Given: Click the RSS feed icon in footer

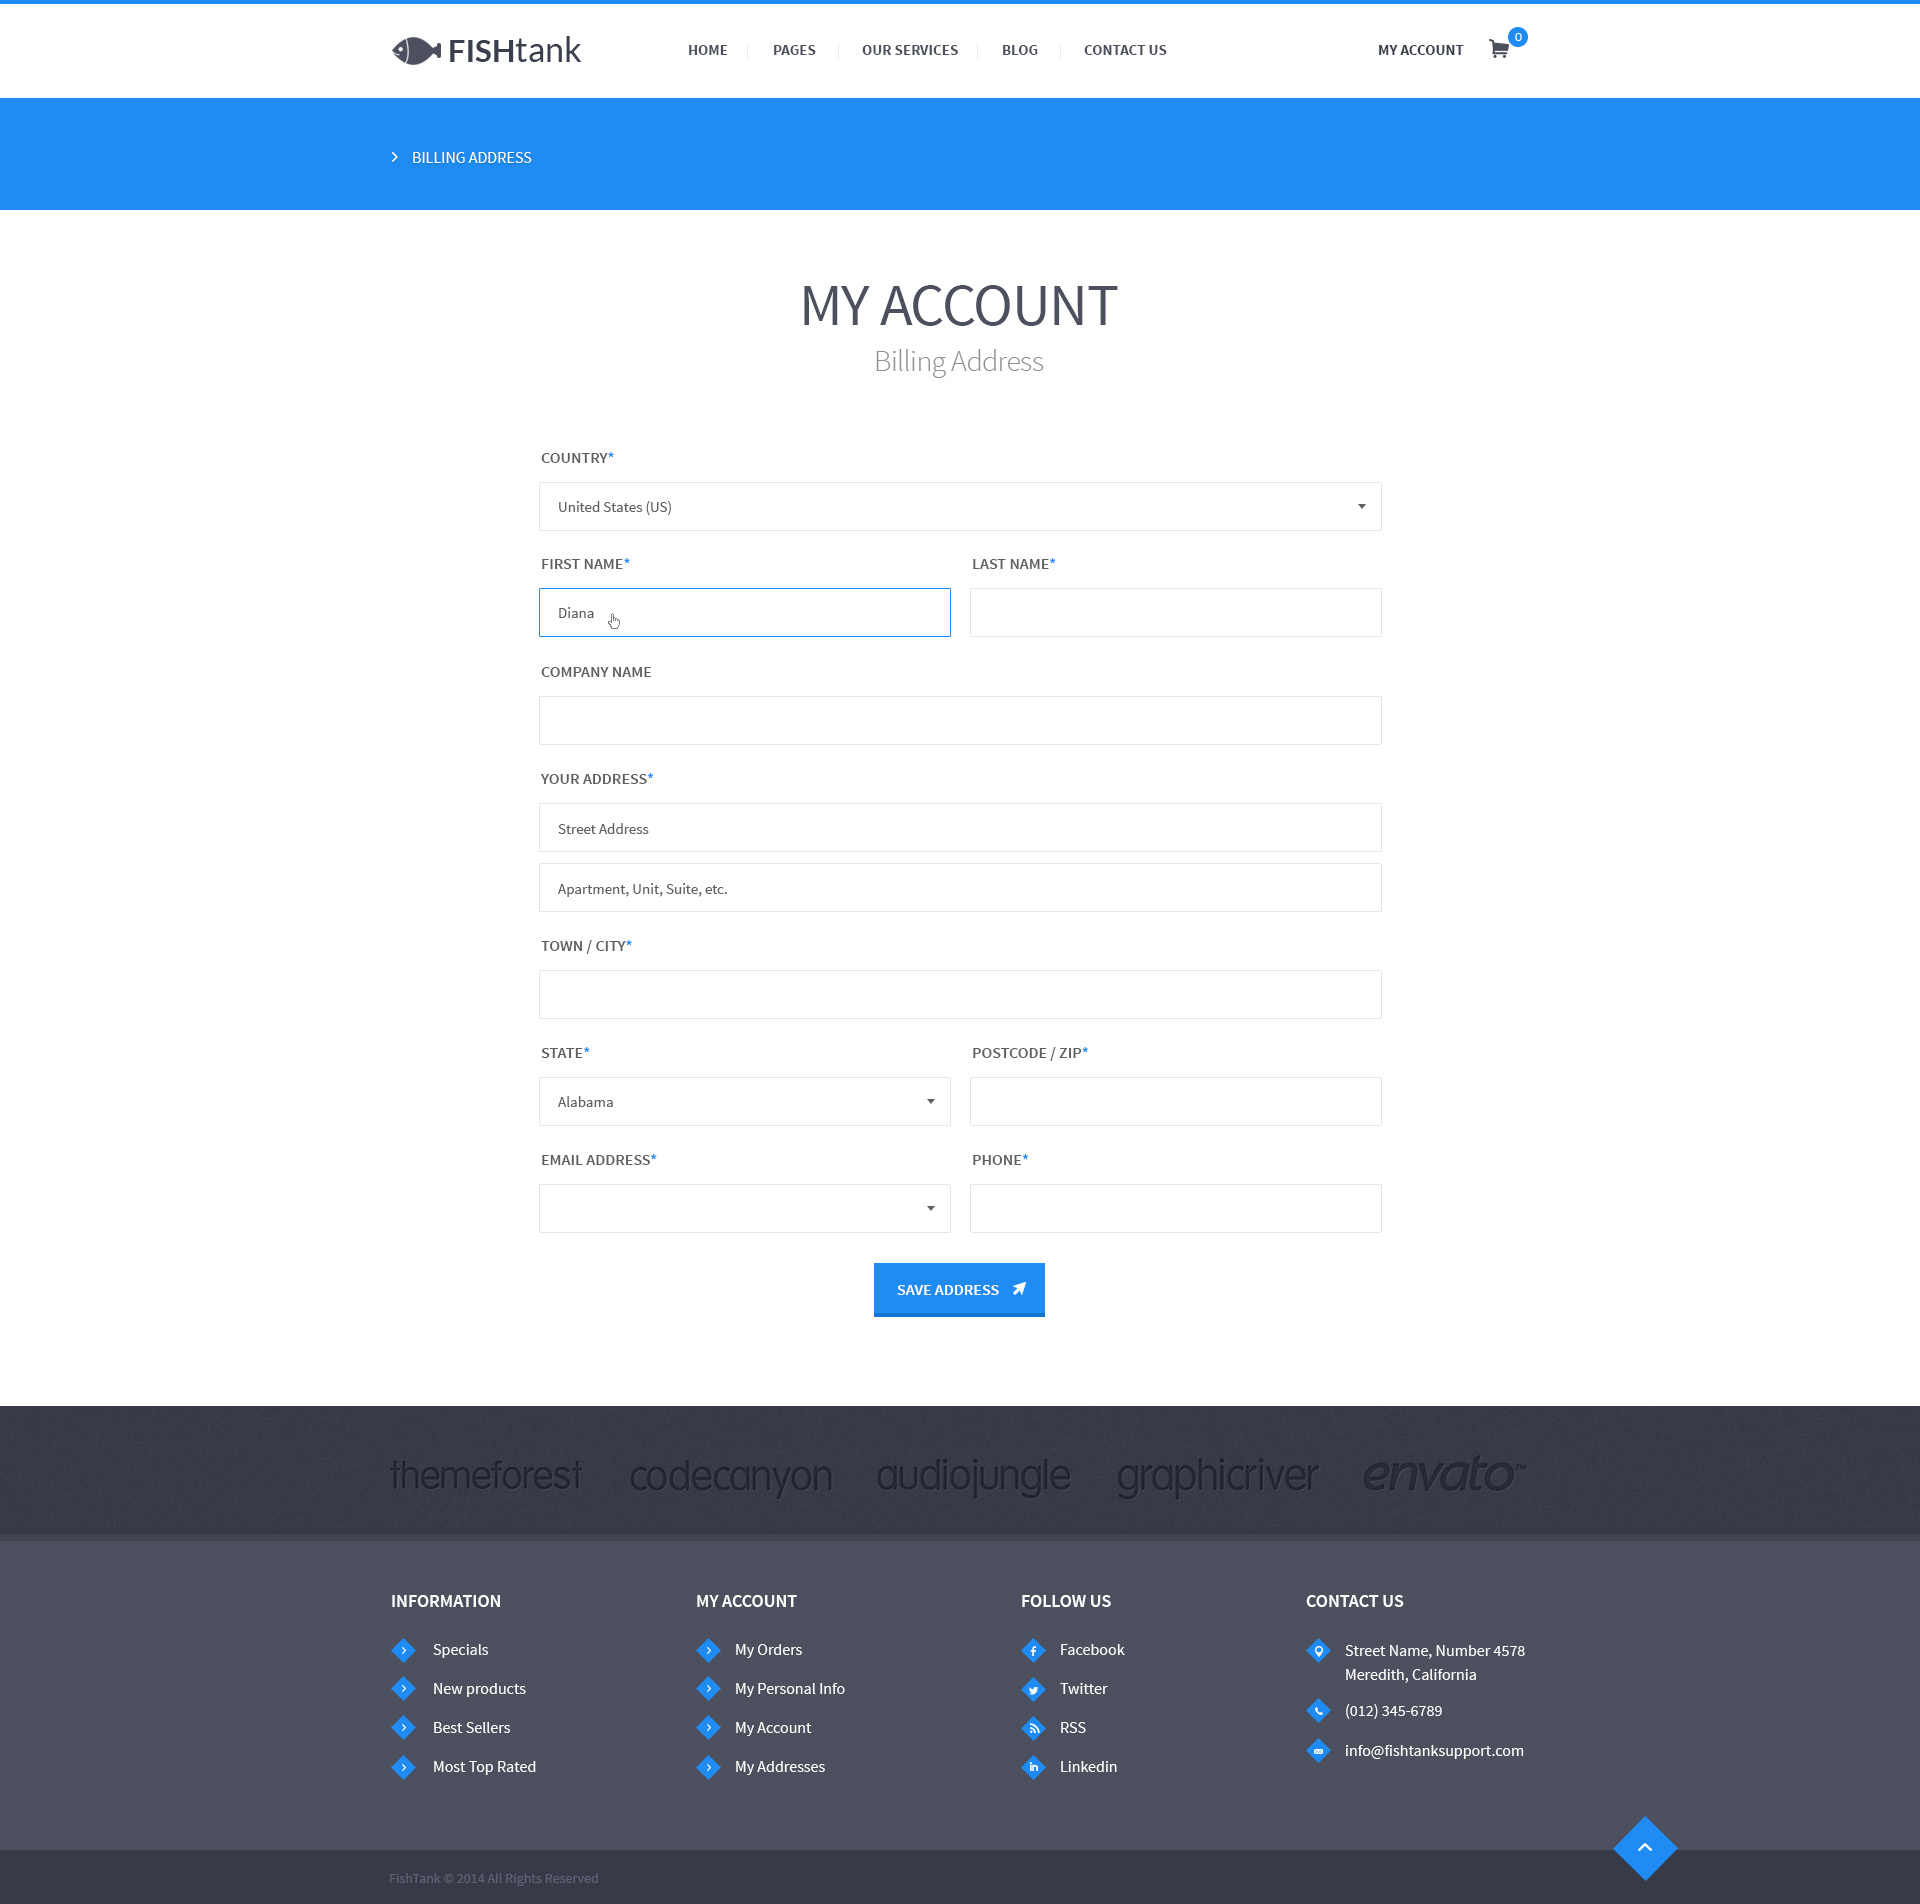Looking at the screenshot, I should pyautogui.click(x=1033, y=1728).
